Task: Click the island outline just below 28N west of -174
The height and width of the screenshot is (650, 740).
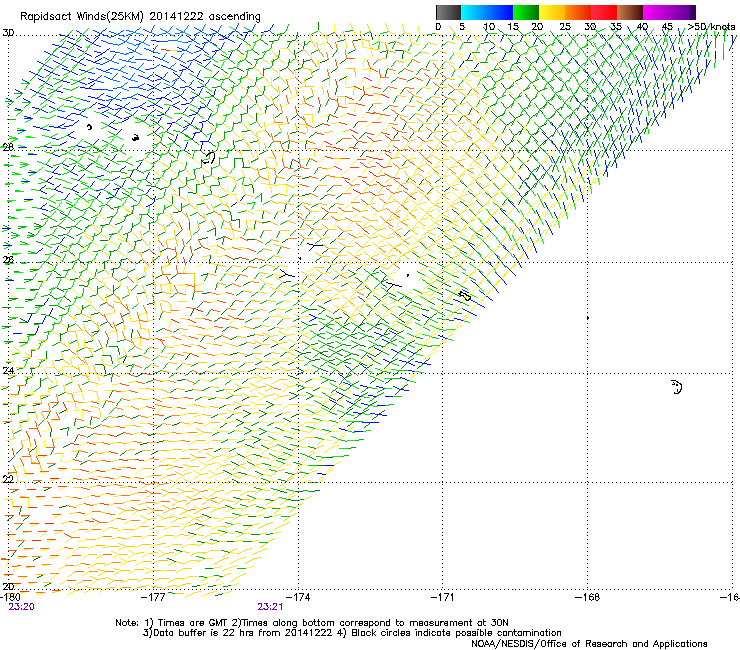Action: tap(209, 157)
